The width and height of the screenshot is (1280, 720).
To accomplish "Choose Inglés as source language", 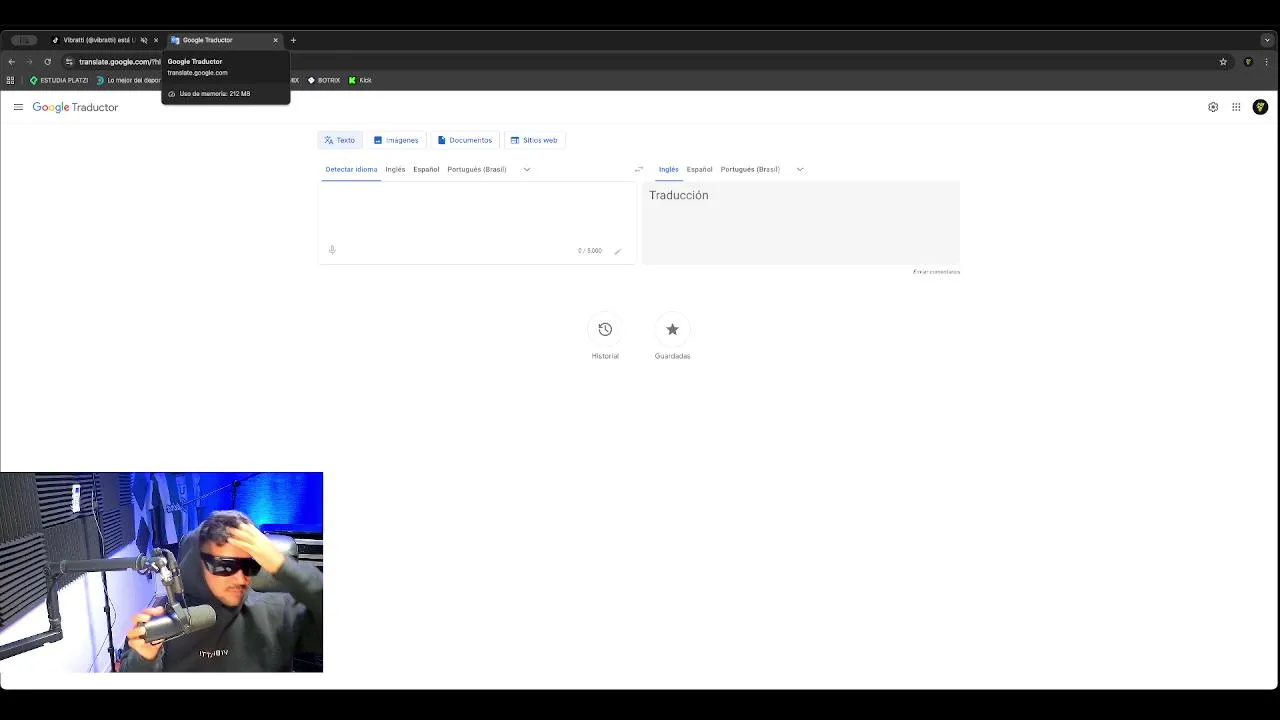I will (395, 169).
